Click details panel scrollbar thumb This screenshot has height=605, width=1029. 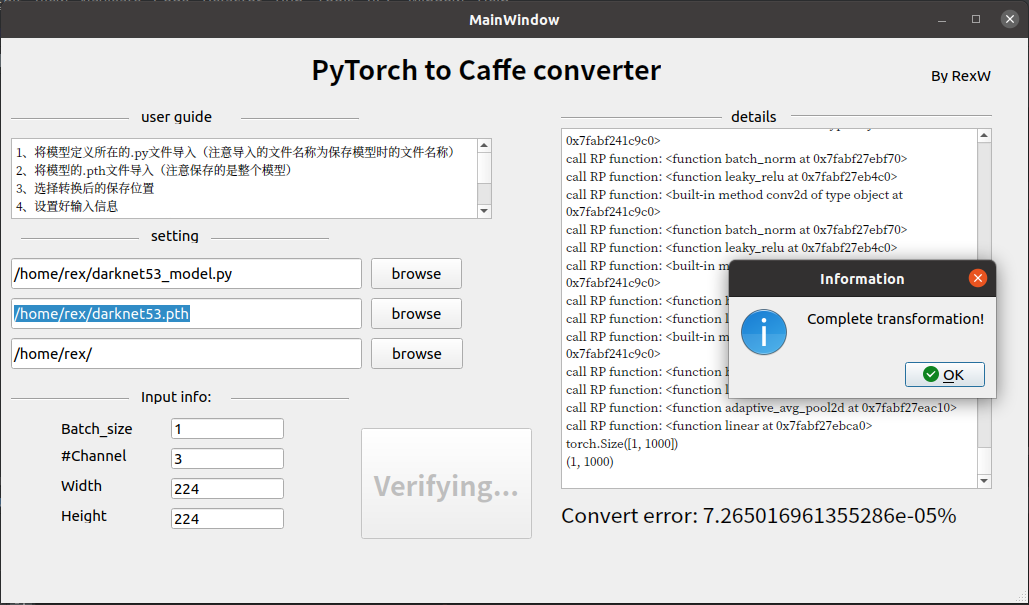tap(984, 461)
